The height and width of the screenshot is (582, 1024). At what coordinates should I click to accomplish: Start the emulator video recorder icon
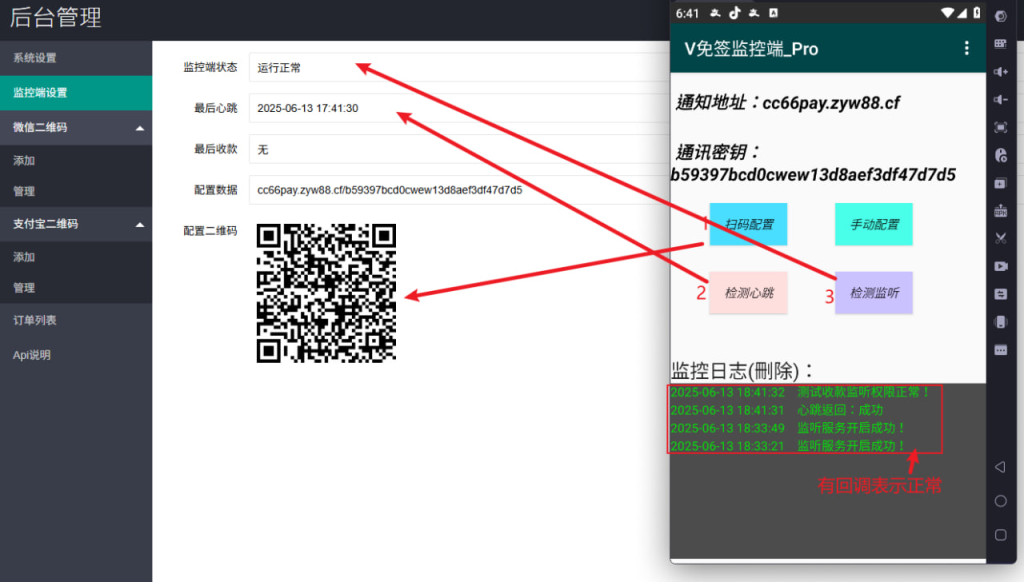1000,266
